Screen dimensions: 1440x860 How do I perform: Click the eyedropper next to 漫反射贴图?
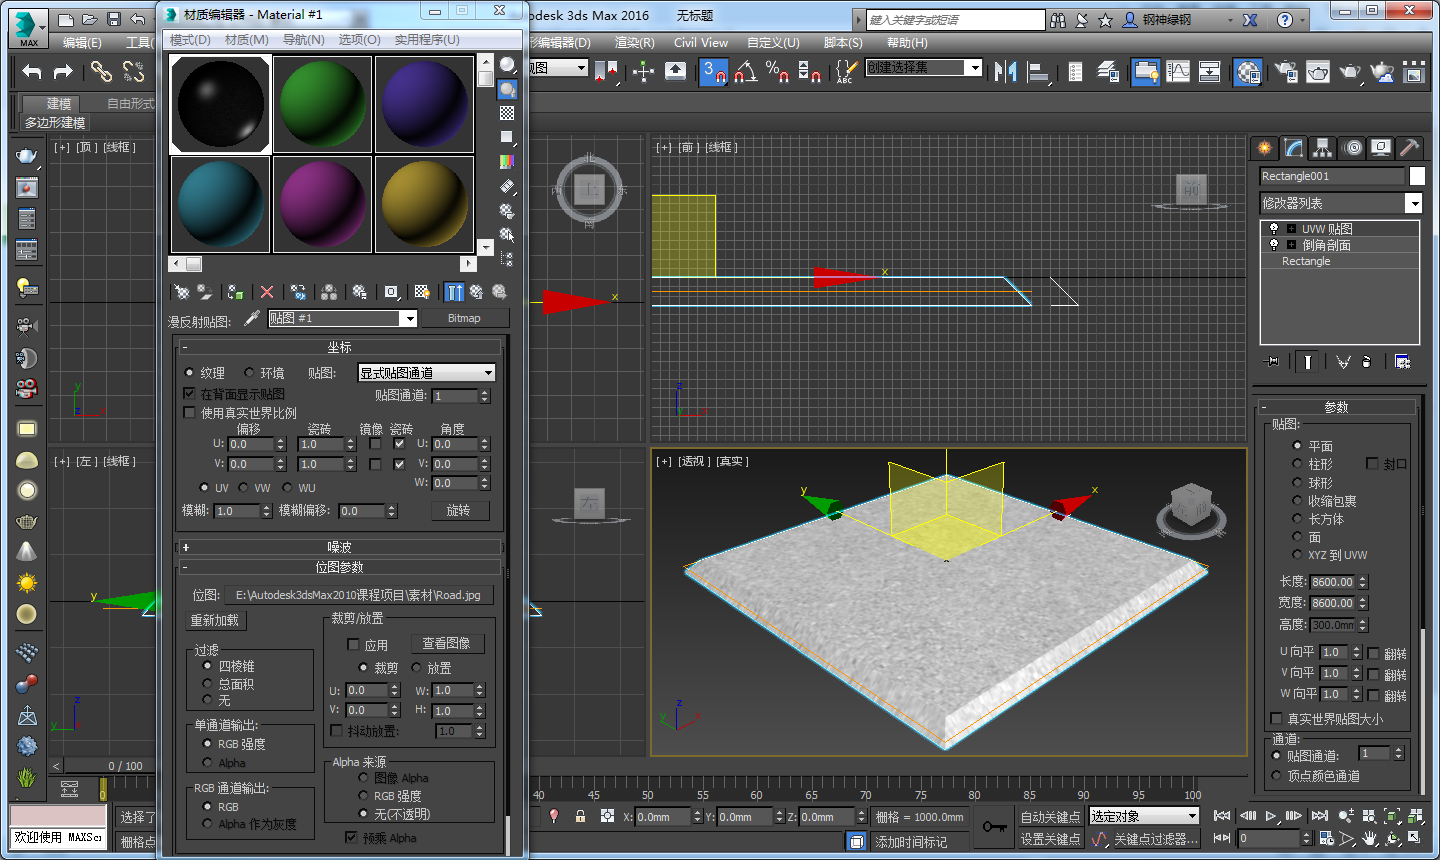pos(252,318)
